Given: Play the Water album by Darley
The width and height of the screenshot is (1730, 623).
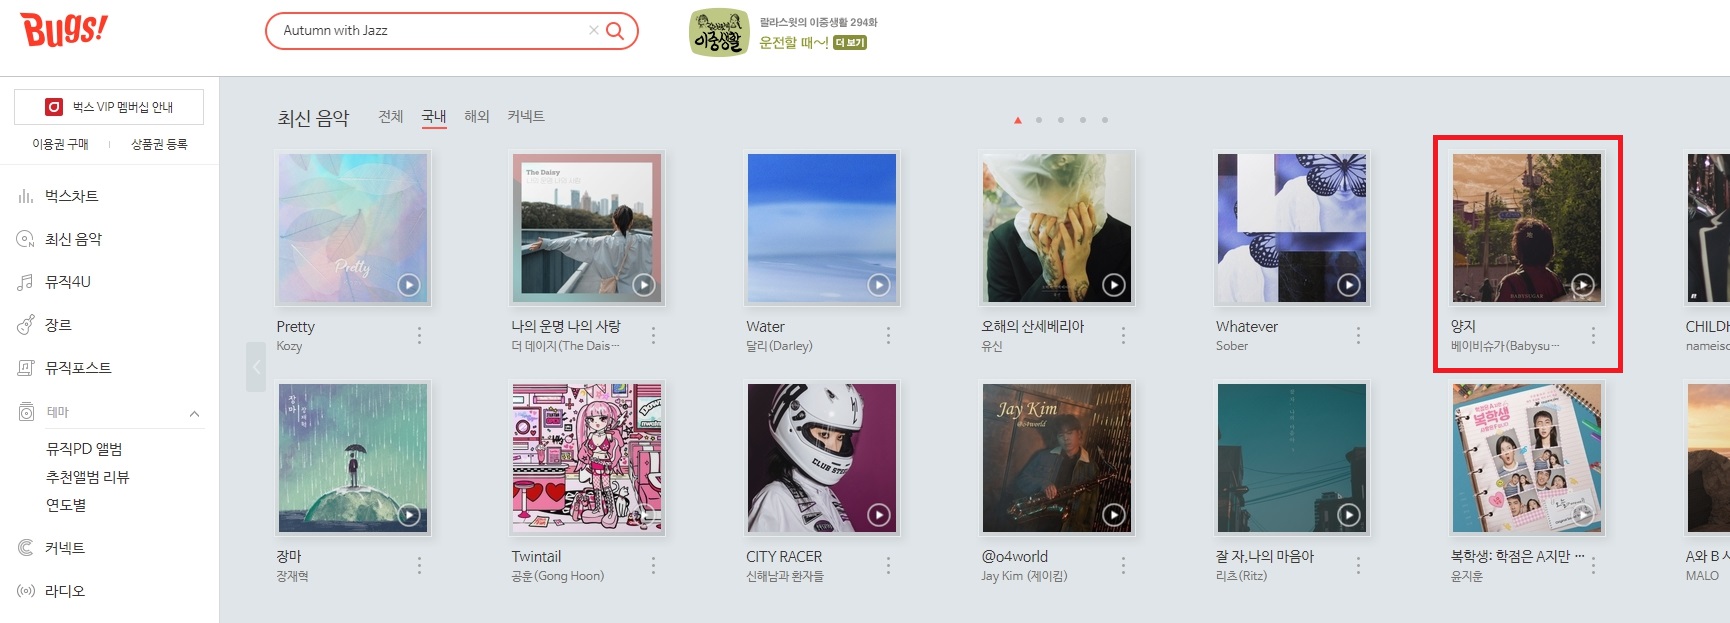Looking at the screenshot, I should tap(879, 285).
